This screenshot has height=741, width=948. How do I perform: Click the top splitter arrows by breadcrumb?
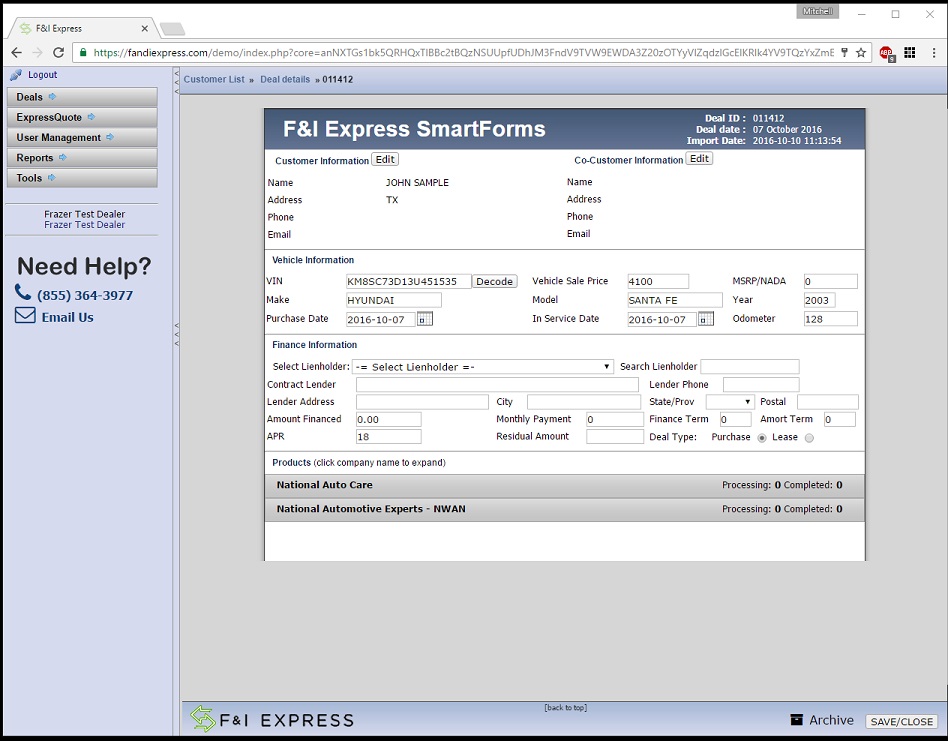coord(177,82)
